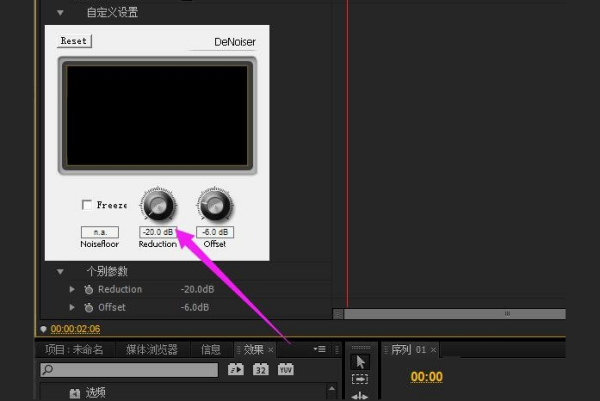Select the Track Select tool
Viewport: 600px width, 401px height.
[x=361, y=380]
